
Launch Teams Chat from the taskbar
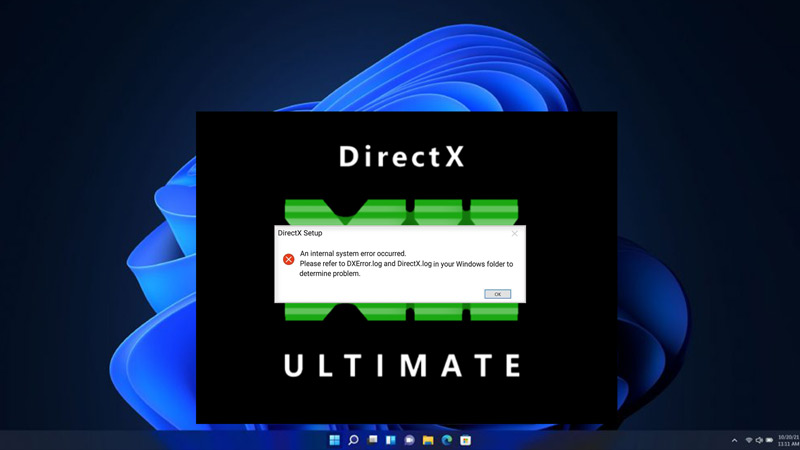[409, 440]
